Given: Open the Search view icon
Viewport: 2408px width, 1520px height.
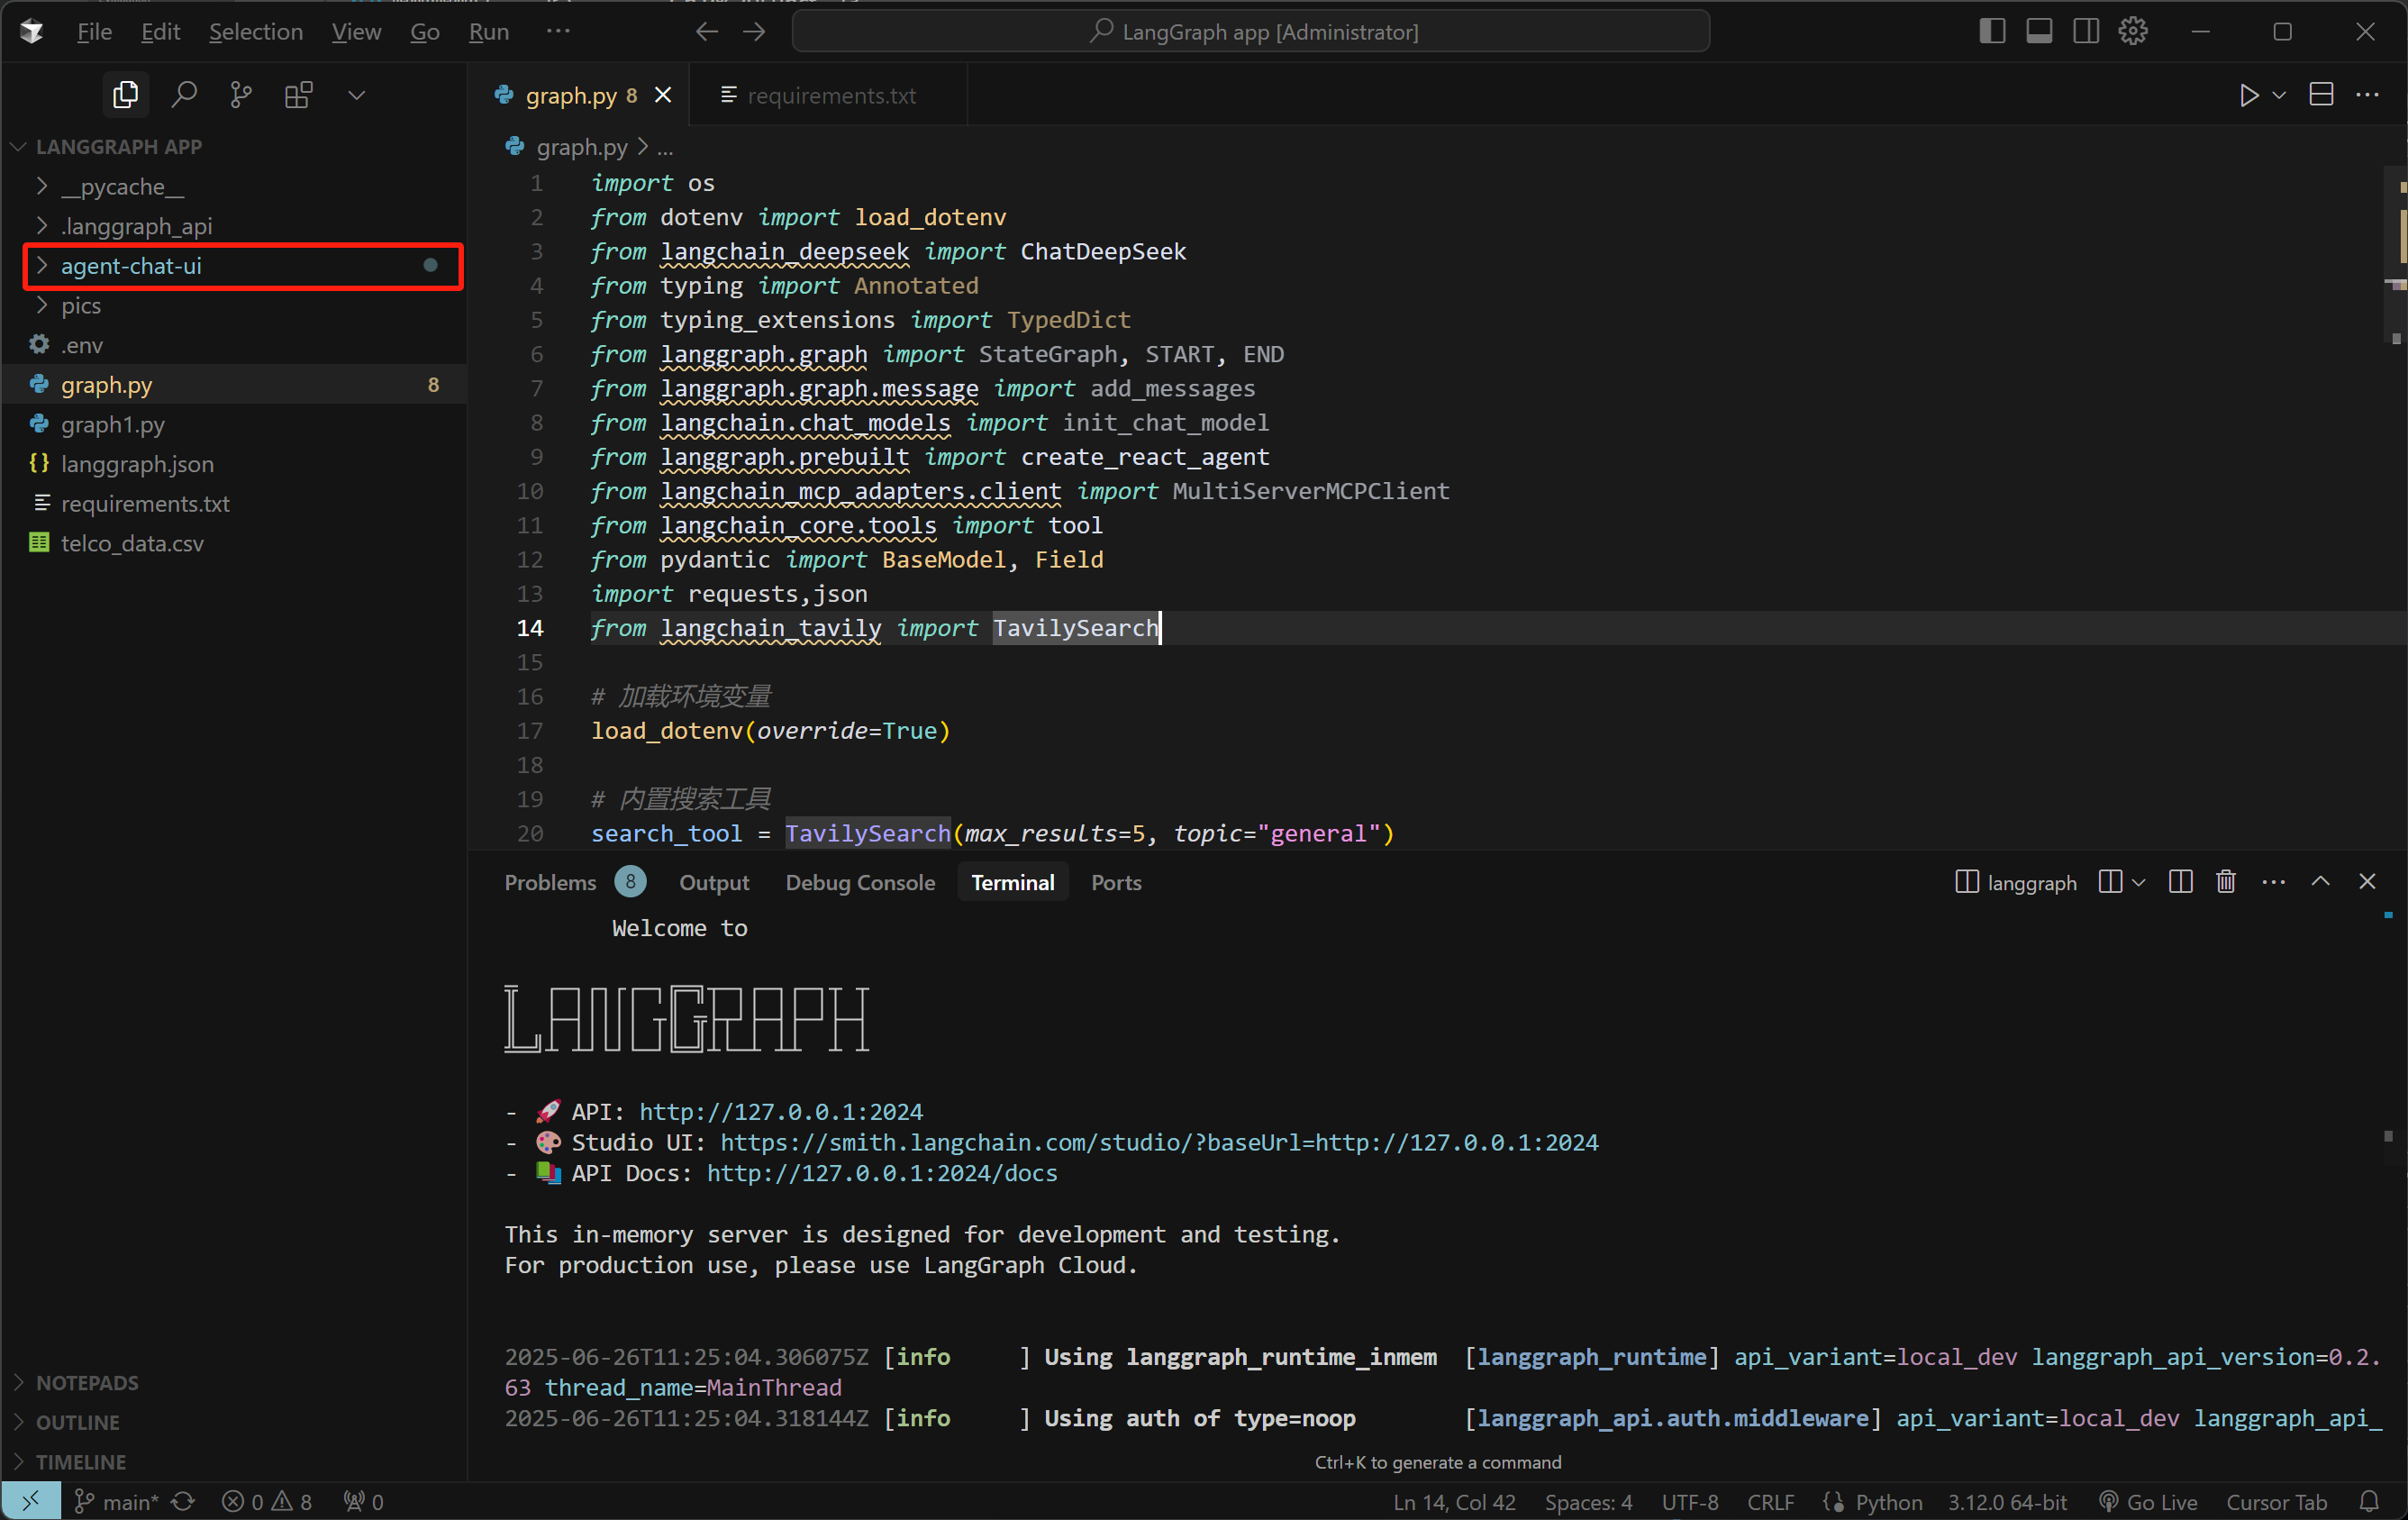Looking at the screenshot, I should [183, 95].
